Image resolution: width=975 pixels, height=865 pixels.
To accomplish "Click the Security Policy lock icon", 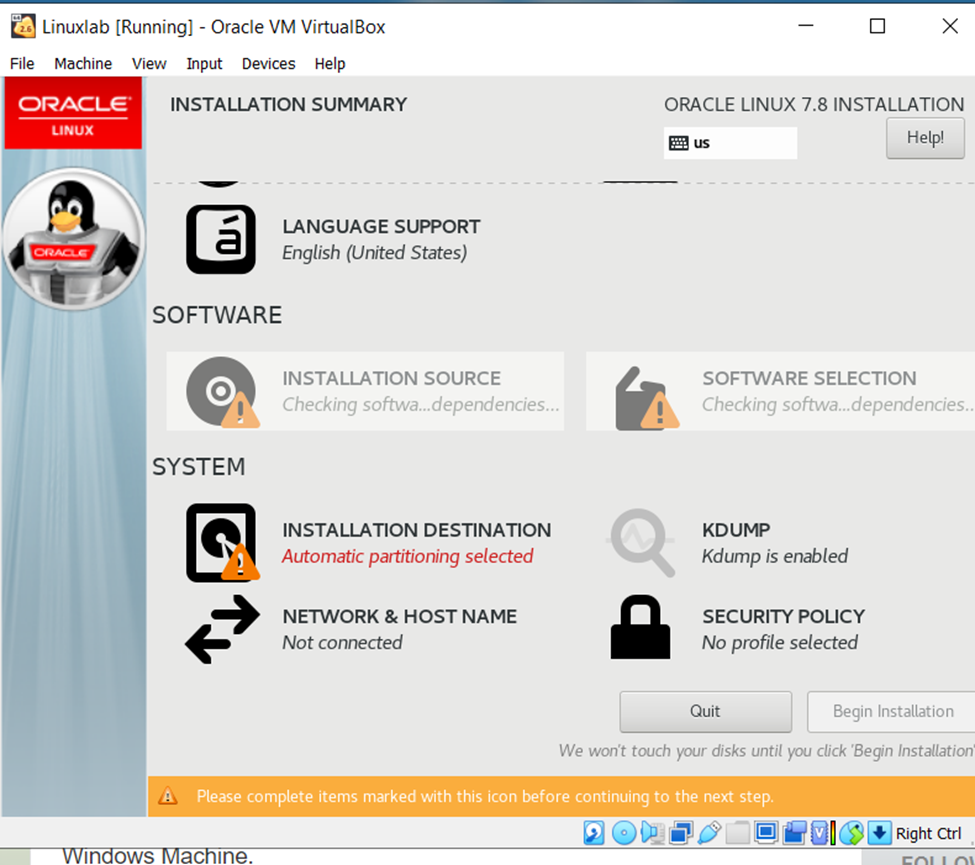I will 640,627.
